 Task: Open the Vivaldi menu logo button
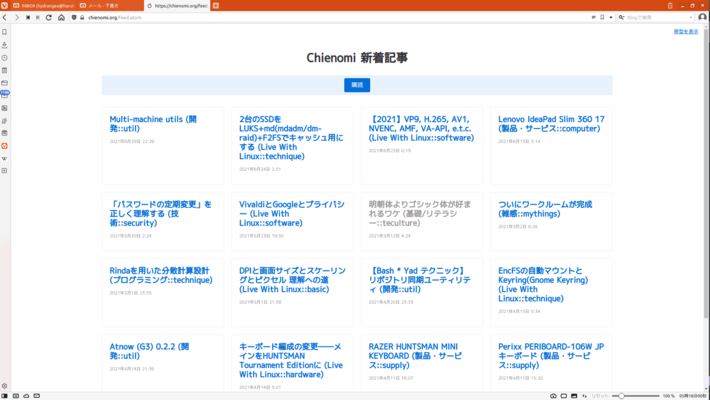coord(5,5)
